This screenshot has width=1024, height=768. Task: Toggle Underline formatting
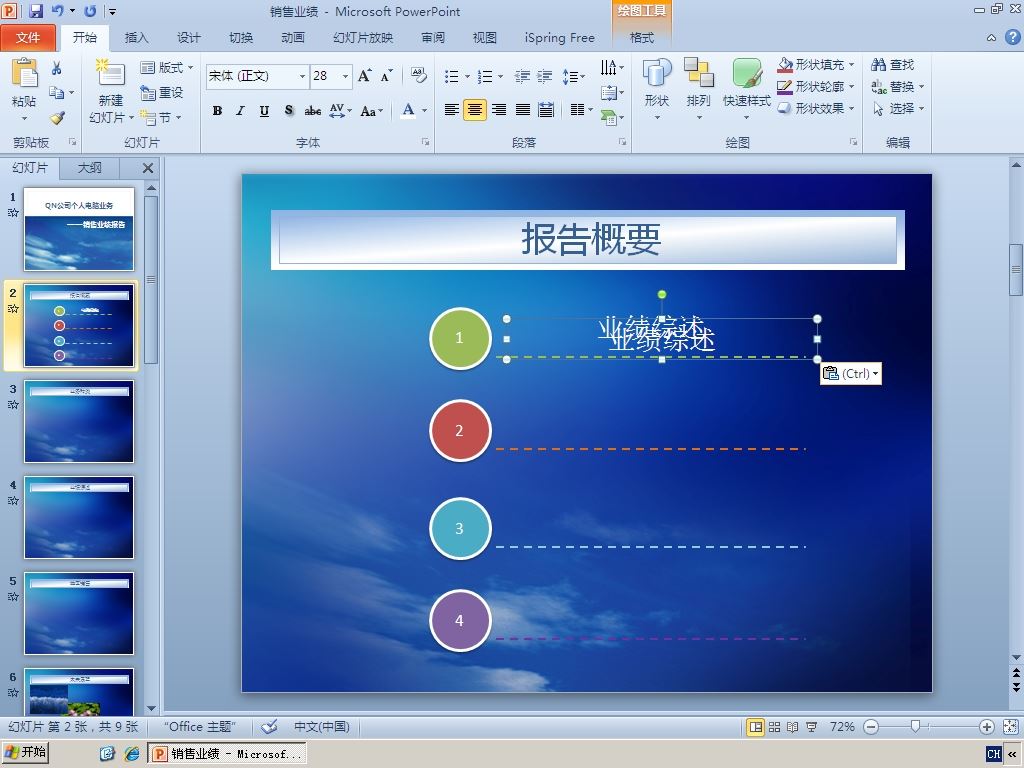(264, 111)
